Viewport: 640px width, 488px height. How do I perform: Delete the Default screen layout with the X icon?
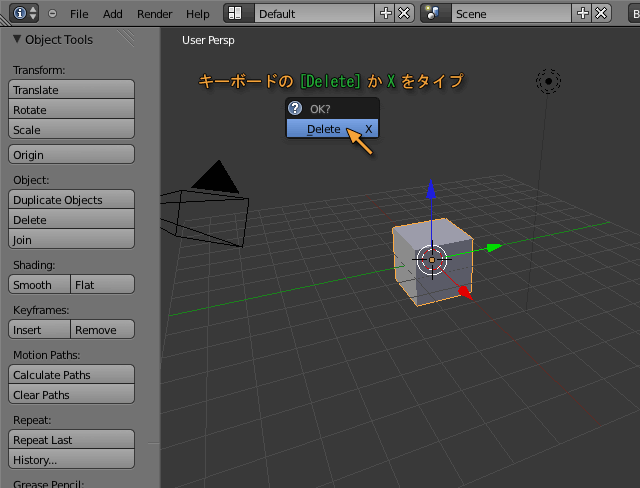point(403,14)
